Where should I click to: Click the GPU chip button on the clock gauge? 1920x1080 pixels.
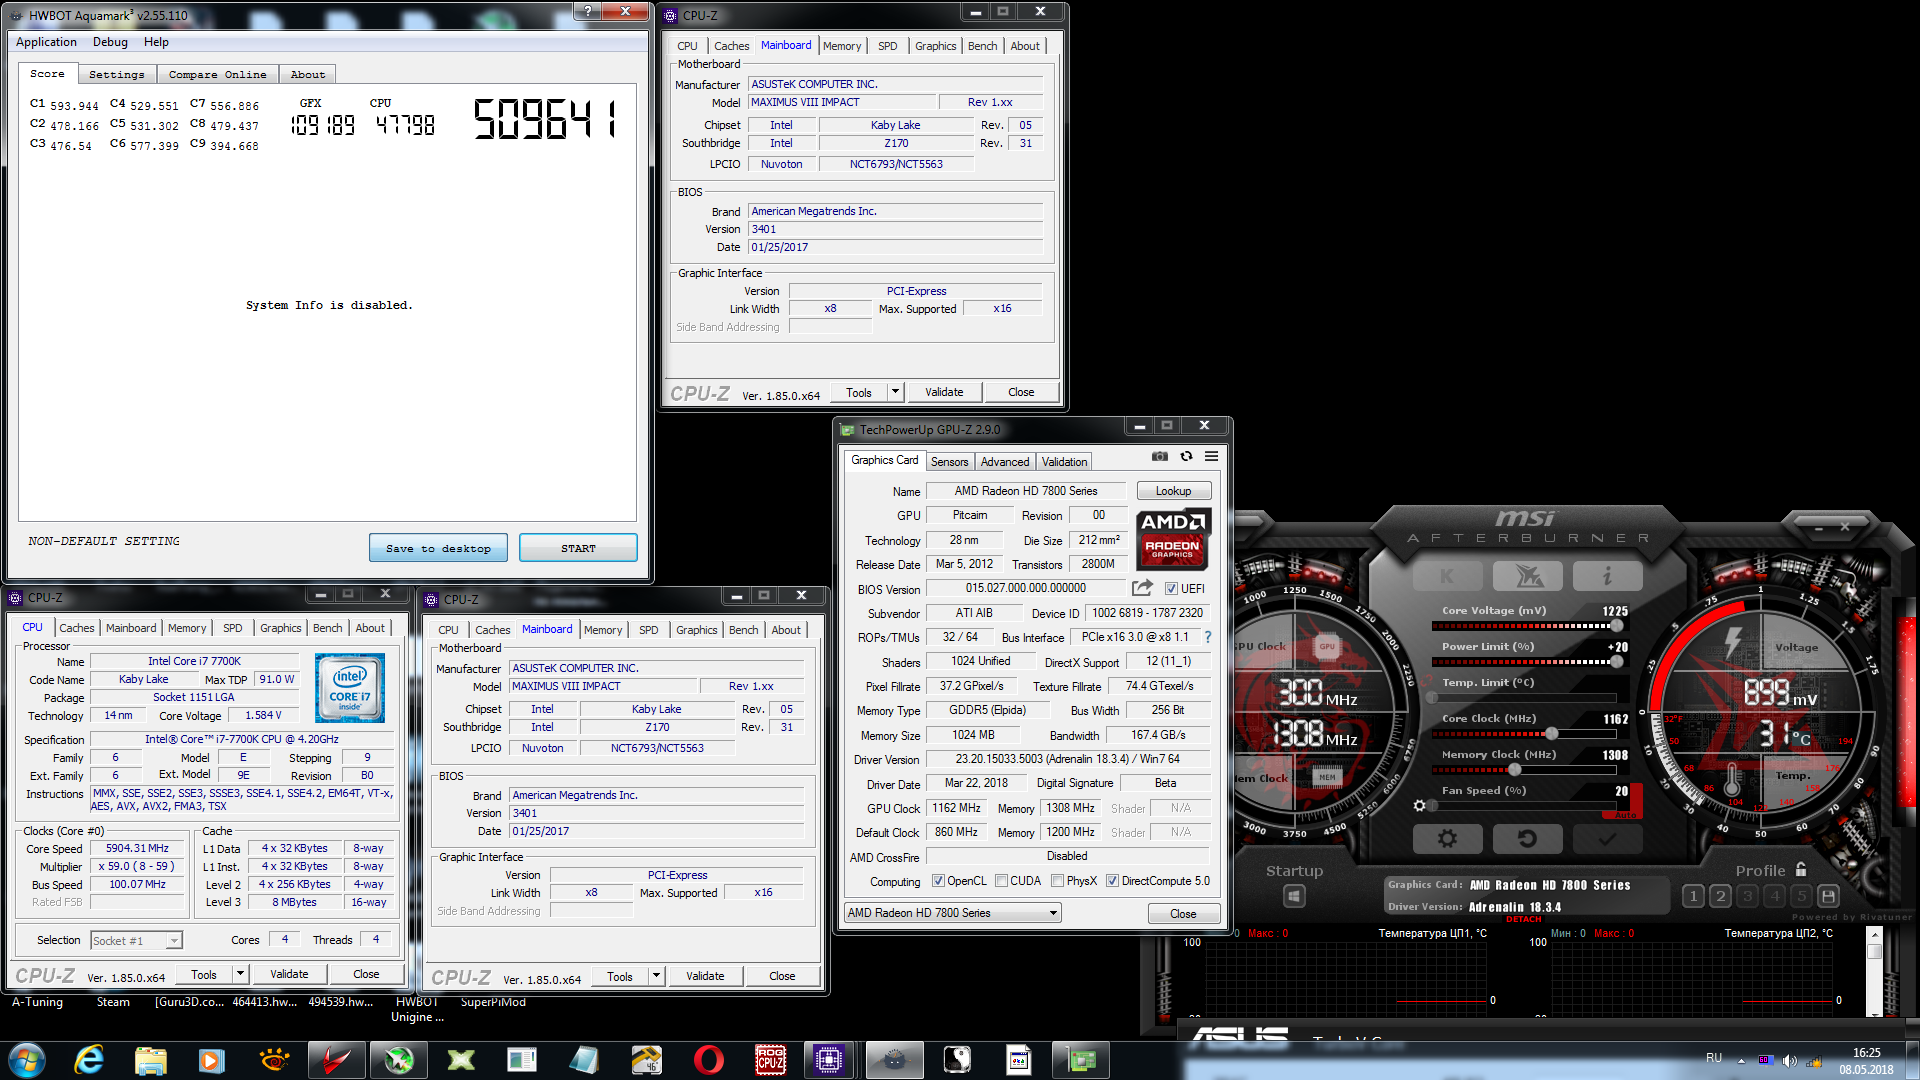coord(1327,646)
